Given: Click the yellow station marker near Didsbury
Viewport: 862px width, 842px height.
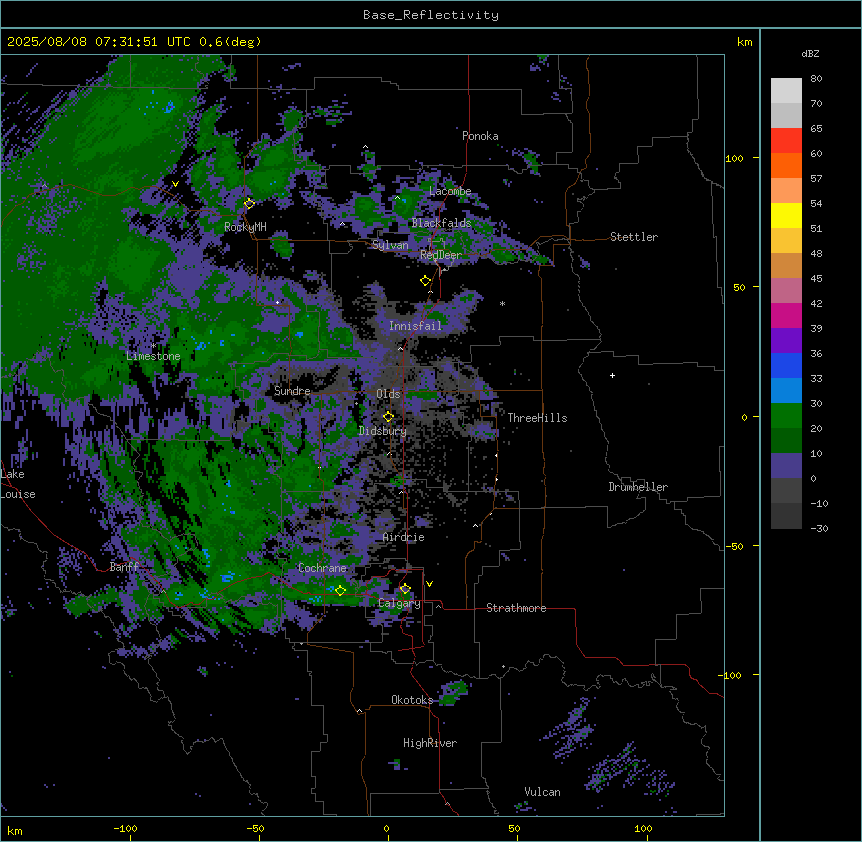Looking at the screenshot, I should coord(388,417).
